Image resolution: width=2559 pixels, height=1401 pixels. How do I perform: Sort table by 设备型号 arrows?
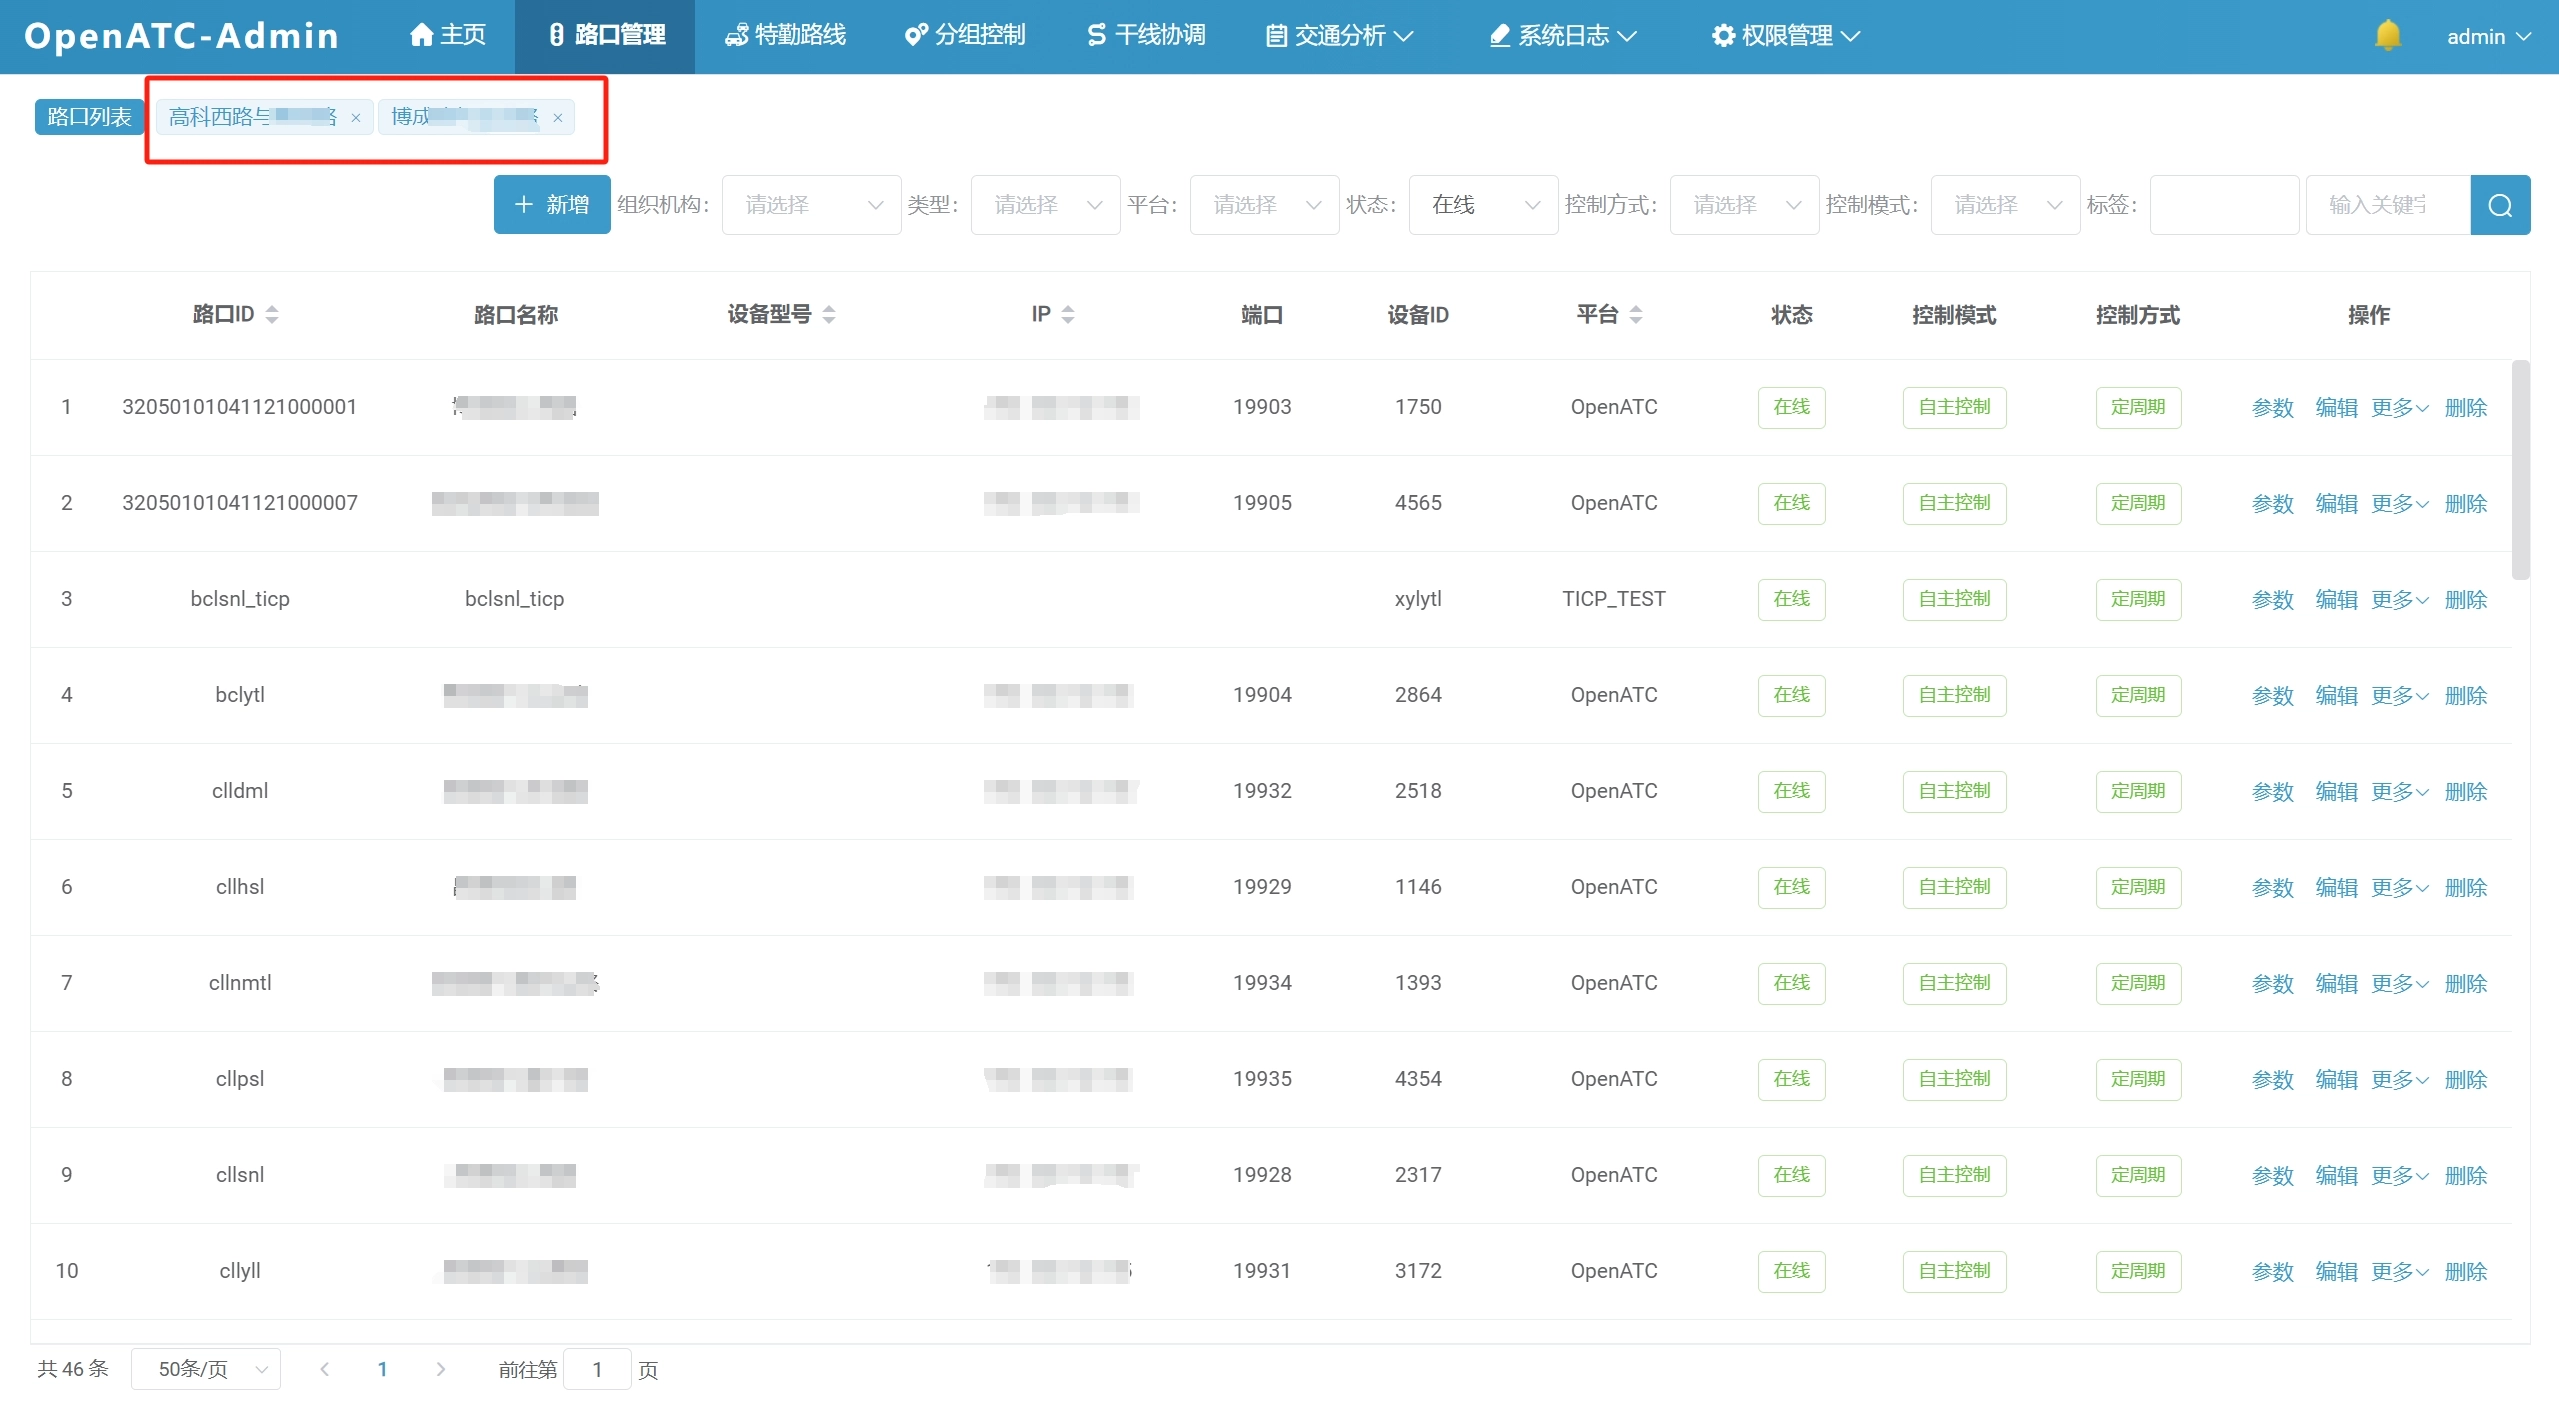[x=829, y=315]
